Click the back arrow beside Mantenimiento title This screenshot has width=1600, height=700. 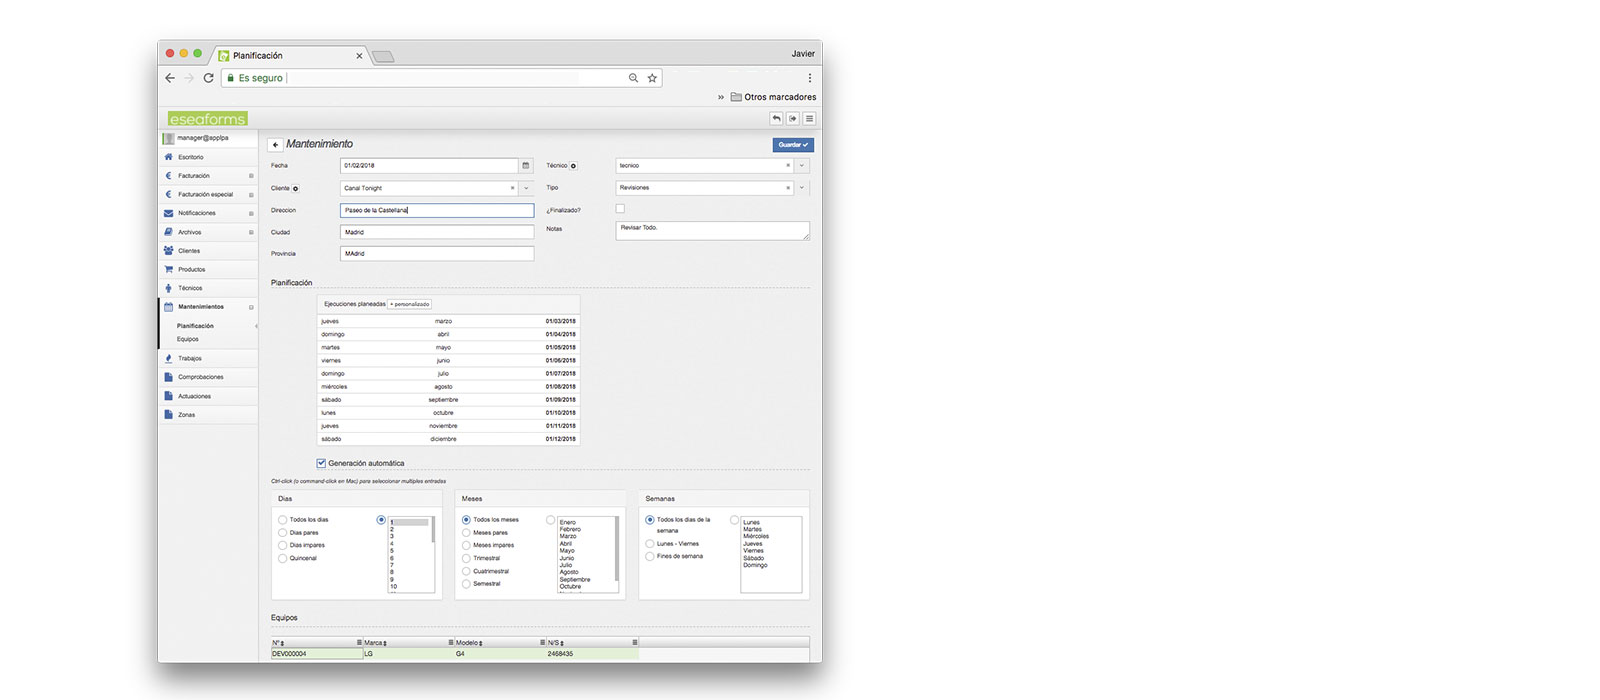[275, 145]
